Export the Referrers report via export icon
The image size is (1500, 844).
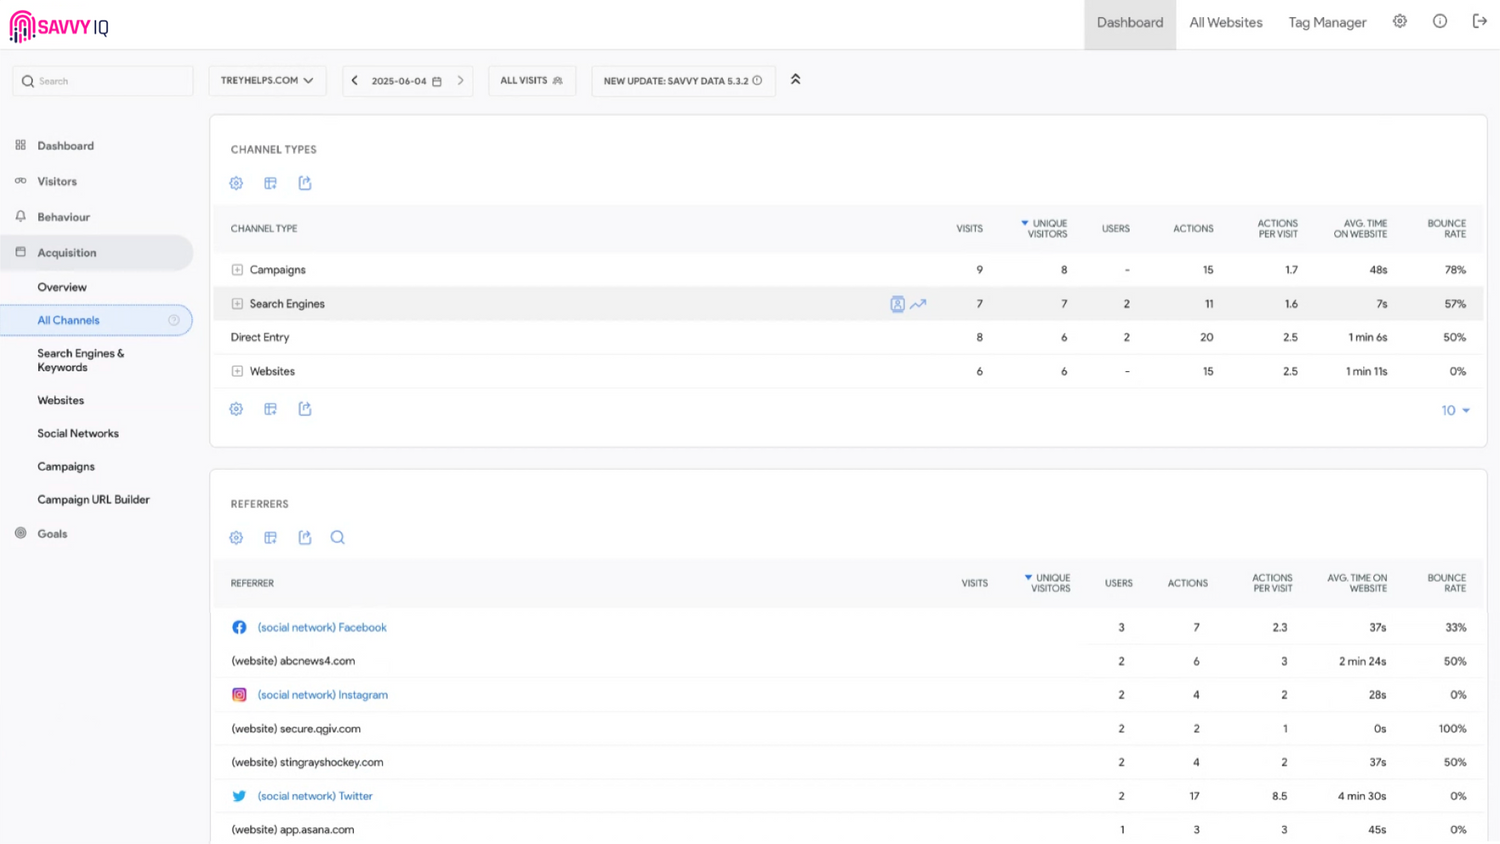305,538
